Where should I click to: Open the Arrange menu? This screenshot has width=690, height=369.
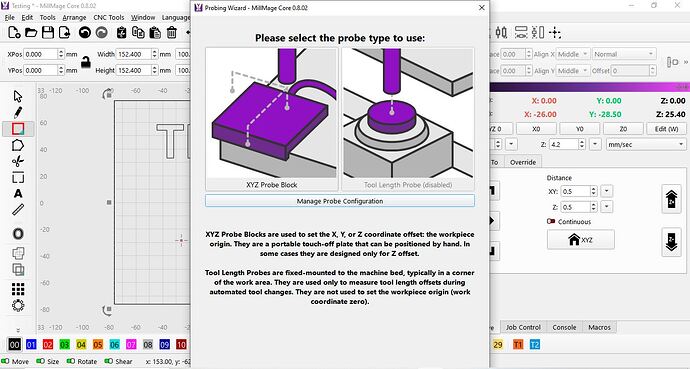74,18
